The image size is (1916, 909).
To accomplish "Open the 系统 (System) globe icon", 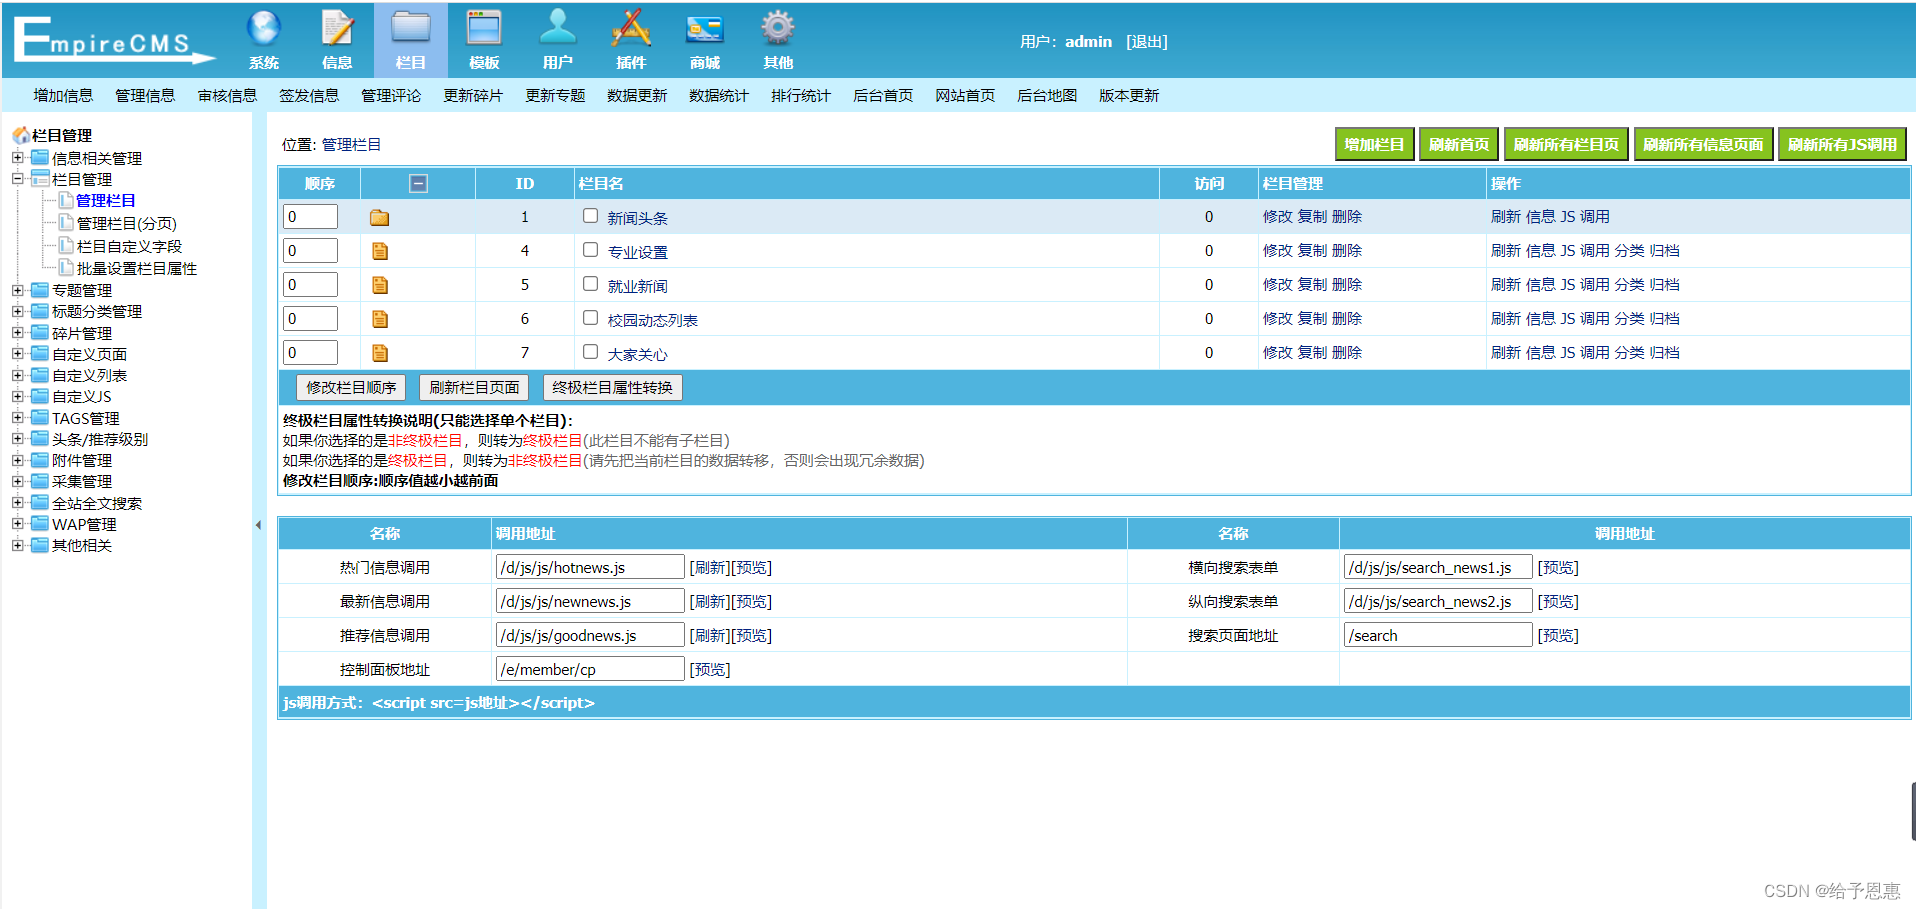I will point(264,28).
